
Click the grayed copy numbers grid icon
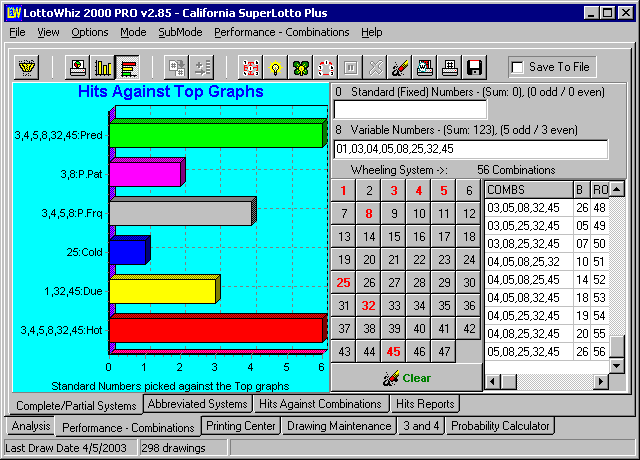click(x=176, y=67)
